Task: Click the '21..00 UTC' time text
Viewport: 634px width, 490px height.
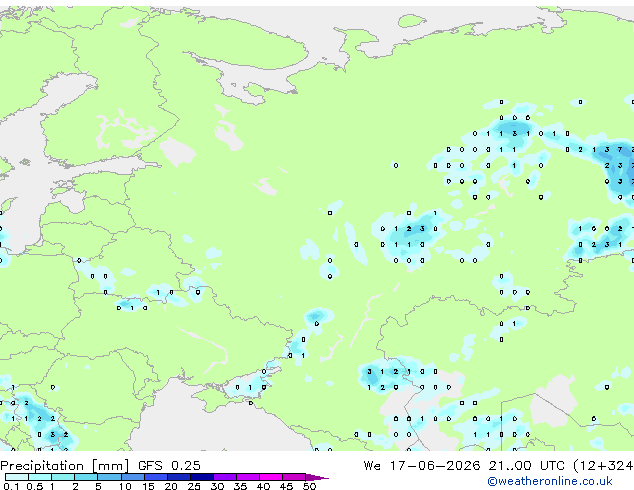Action: (526, 466)
